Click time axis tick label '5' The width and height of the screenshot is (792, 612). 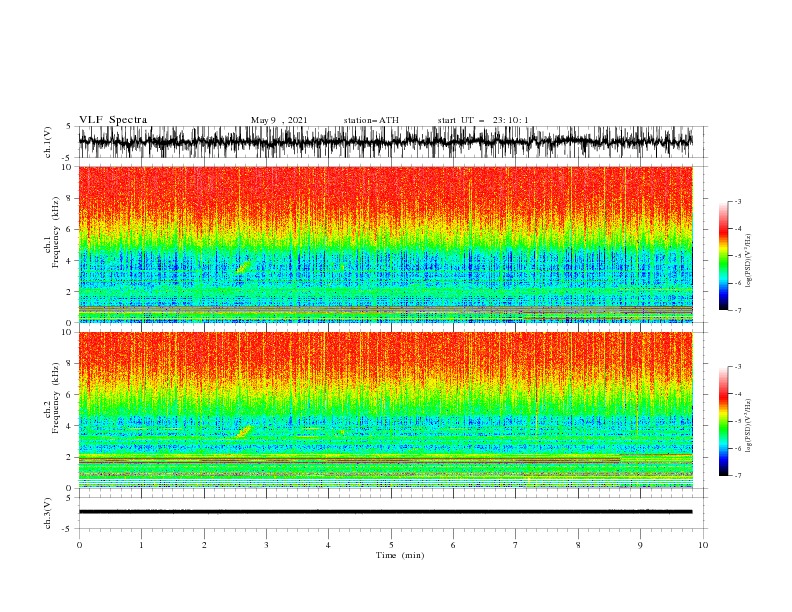click(x=391, y=545)
